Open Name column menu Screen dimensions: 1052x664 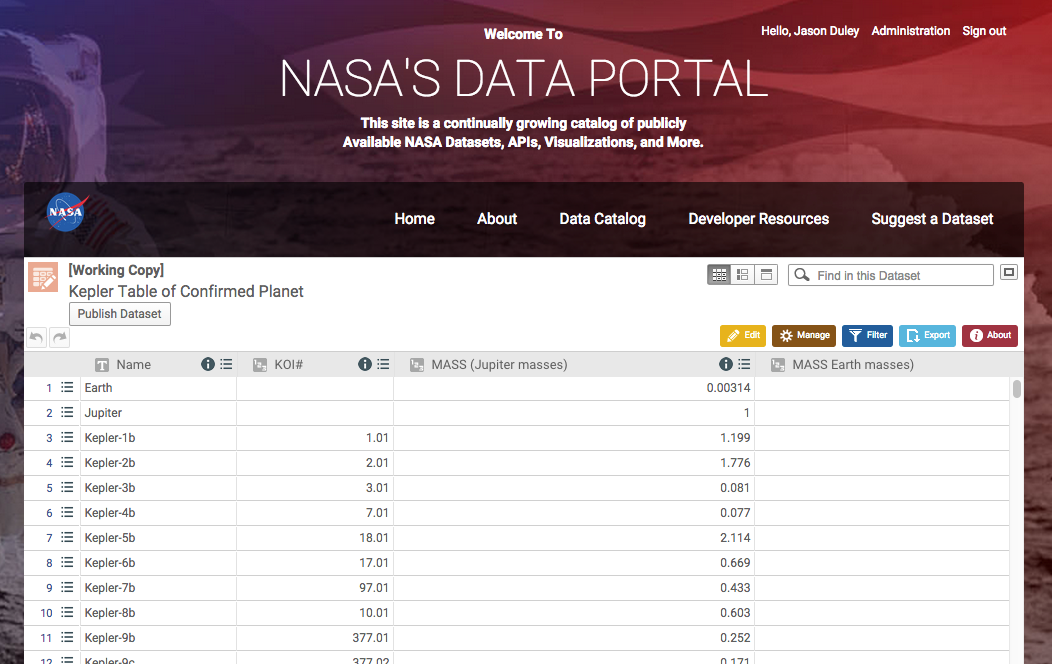pos(226,364)
